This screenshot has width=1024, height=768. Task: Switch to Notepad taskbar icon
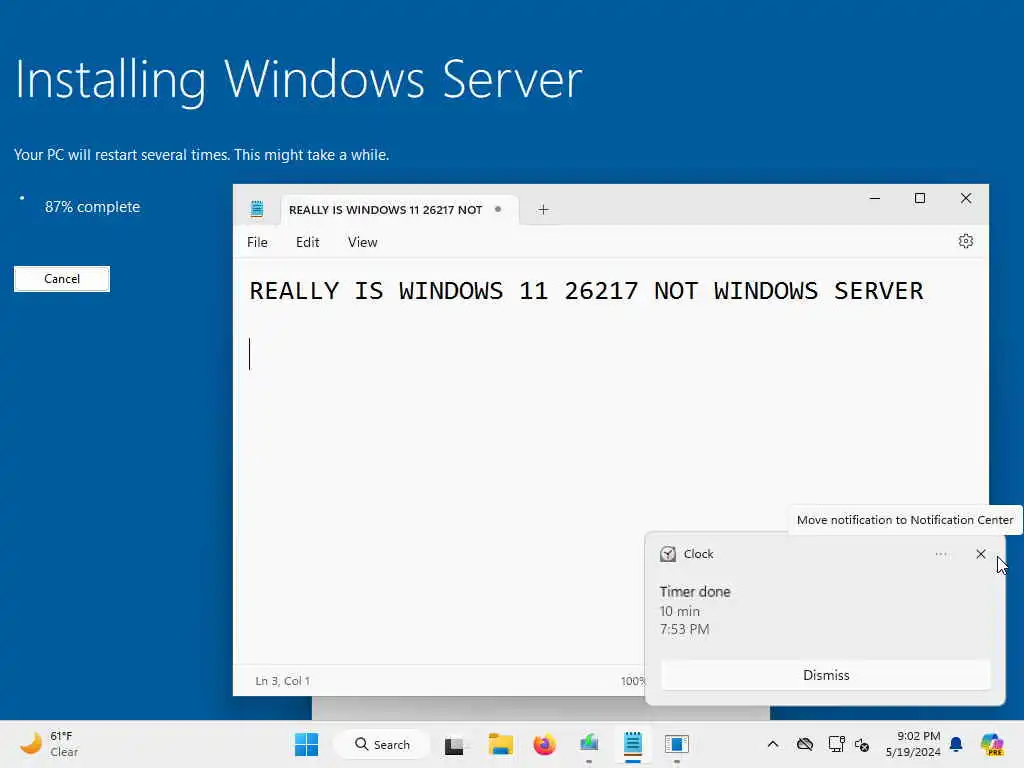633,744
